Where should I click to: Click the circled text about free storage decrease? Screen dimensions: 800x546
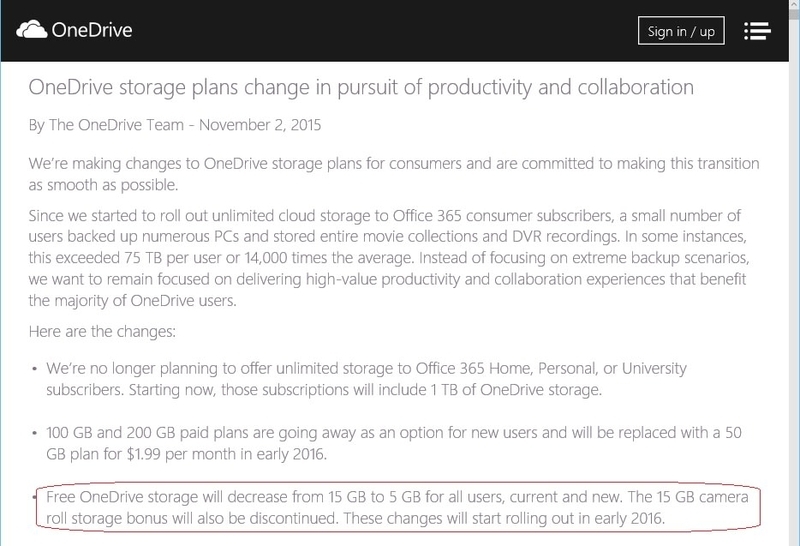pos(397,507)
